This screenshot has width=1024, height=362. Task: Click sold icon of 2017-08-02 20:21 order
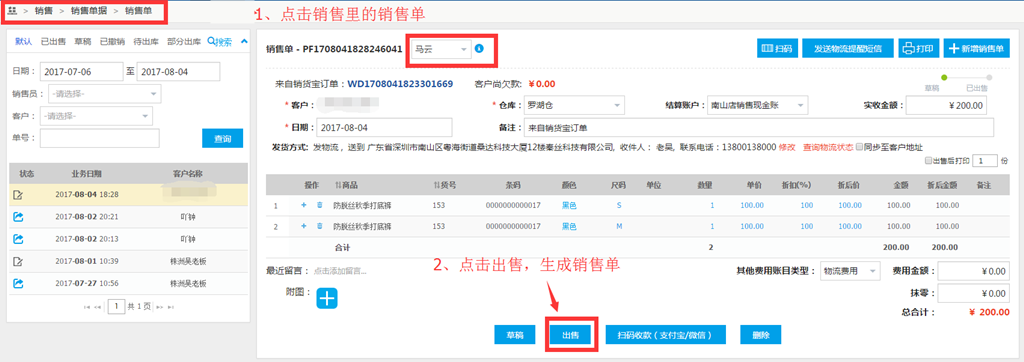[19, 217]
